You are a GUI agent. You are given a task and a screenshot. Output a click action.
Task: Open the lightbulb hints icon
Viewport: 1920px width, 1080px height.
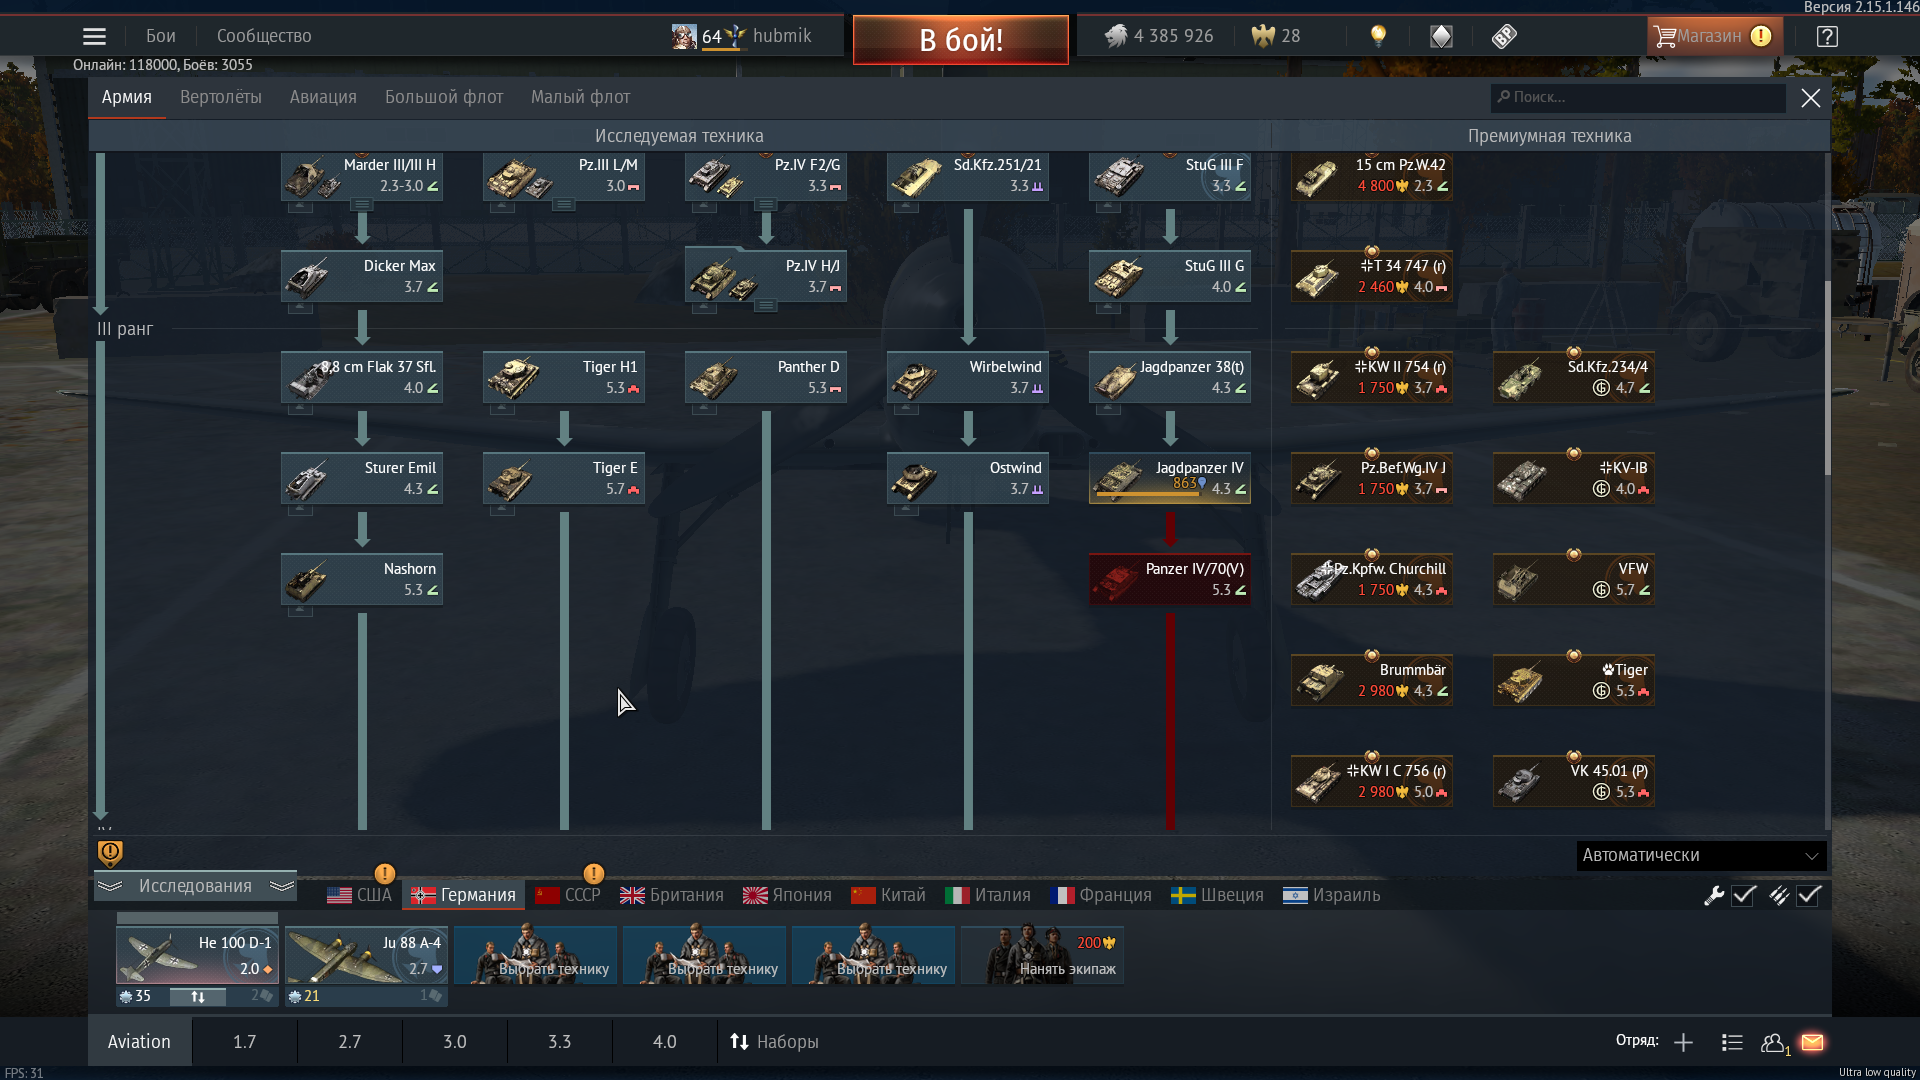(1378, 37)
